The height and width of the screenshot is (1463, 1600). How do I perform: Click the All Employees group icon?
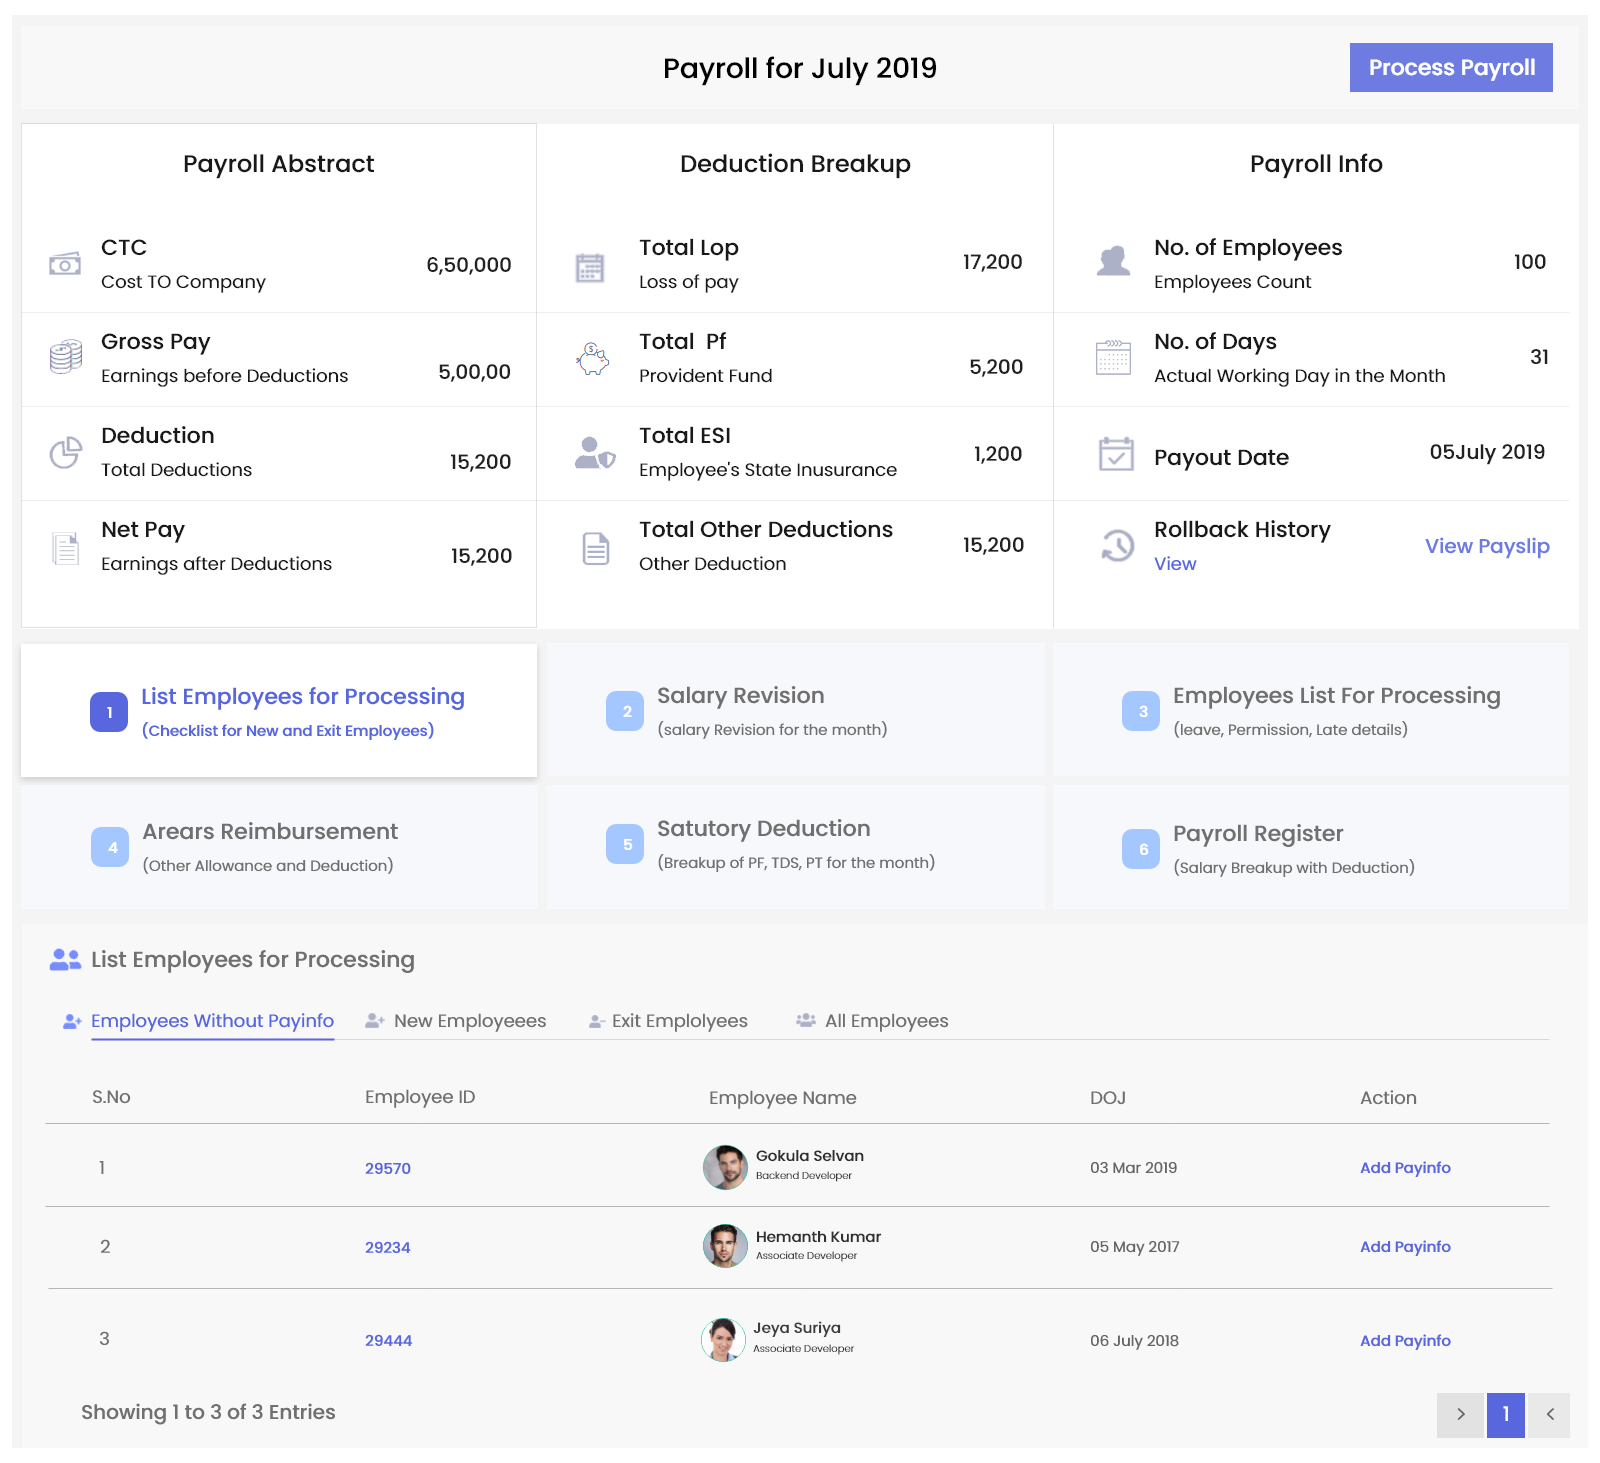[806, 1021]
